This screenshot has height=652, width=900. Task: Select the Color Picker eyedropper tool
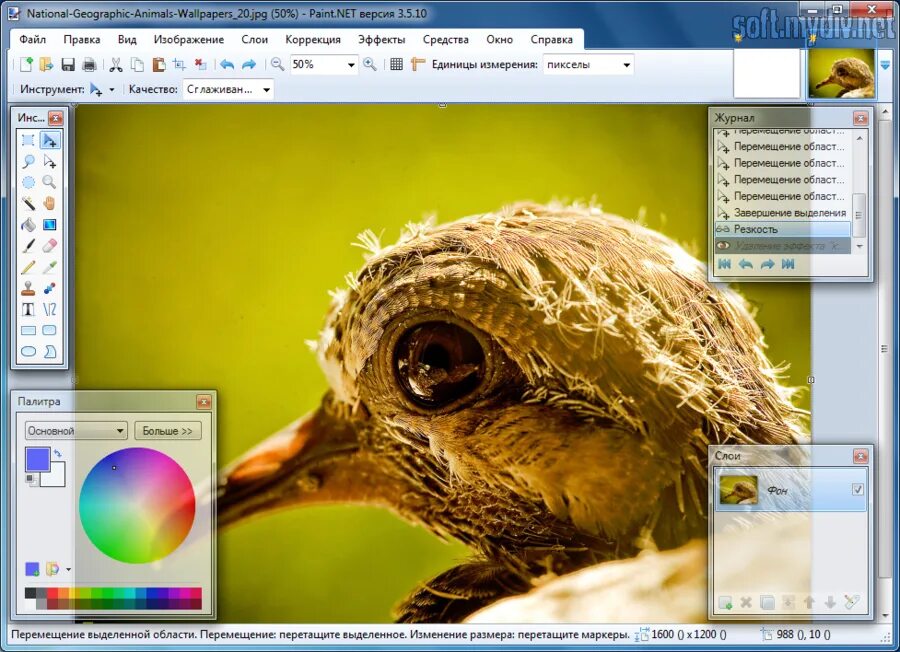pos(49,267)
